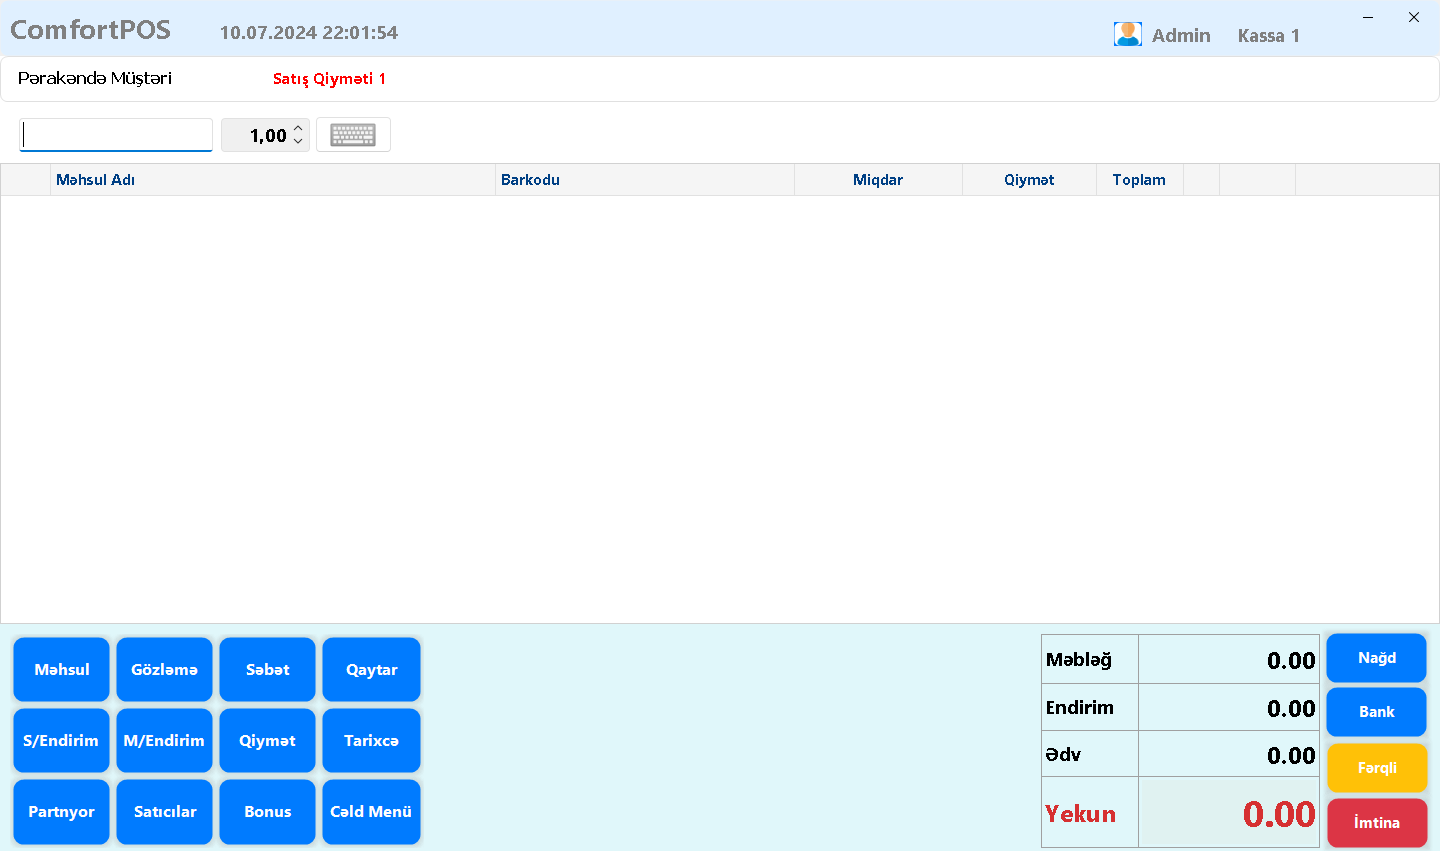Put the sale on Gözləmə hold
The width and height of the screenshot is (1440, 851).
[x=165, y=670]
